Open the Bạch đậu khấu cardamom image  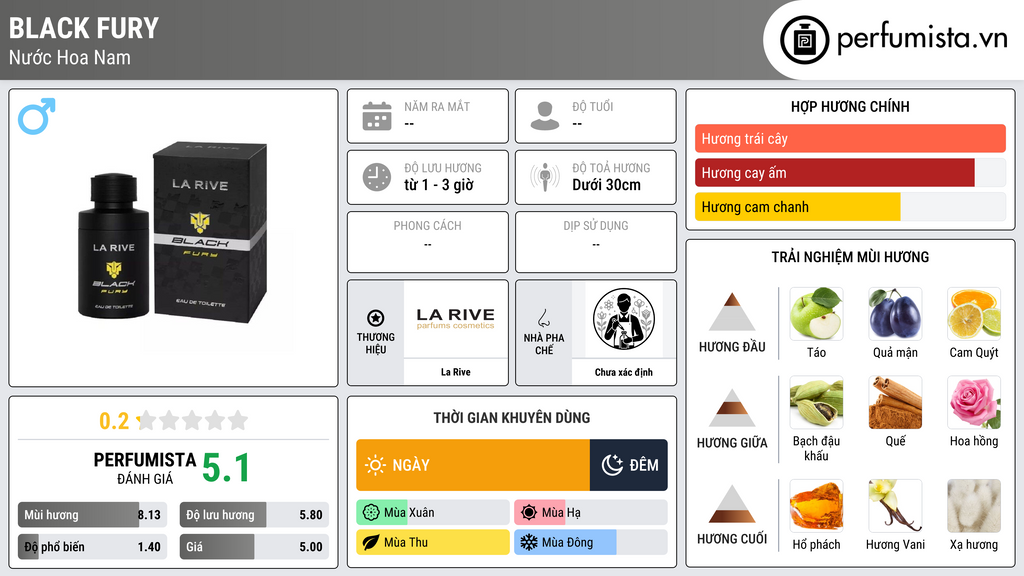pyautogui.click(x=816, y=402)
